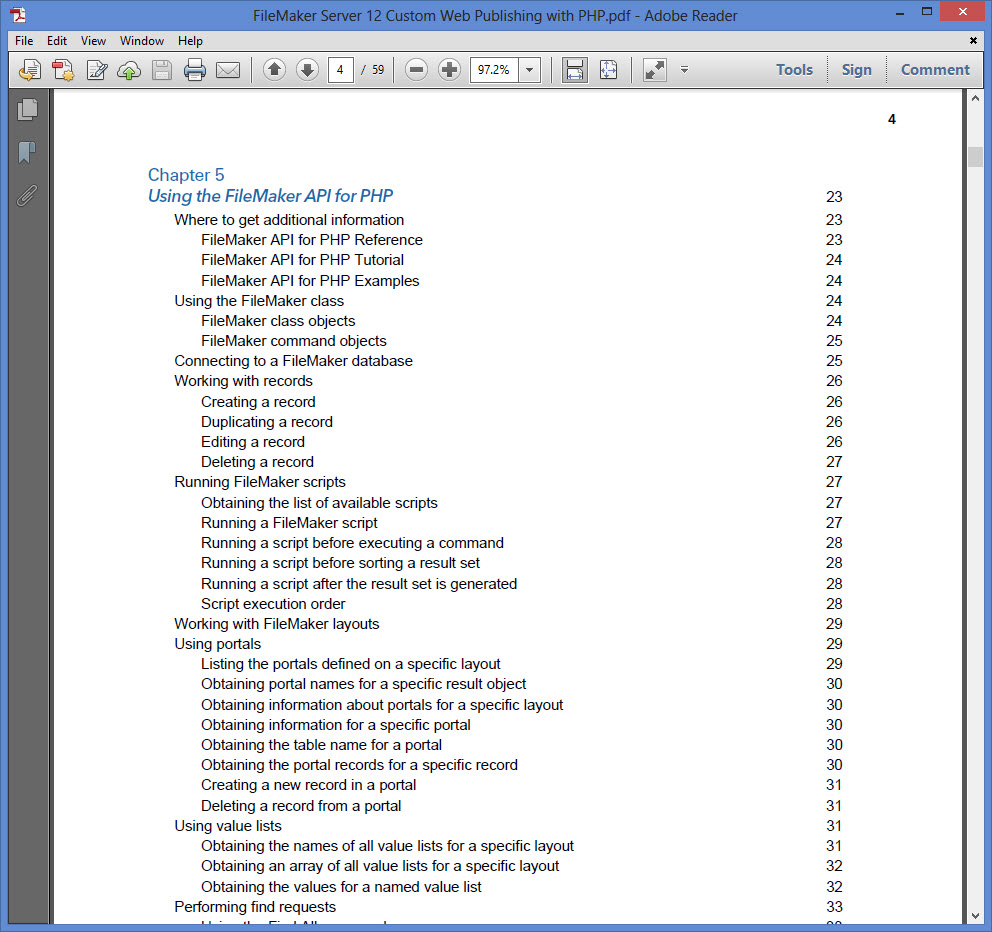Click the page number input field

click(x=340, y=70)
